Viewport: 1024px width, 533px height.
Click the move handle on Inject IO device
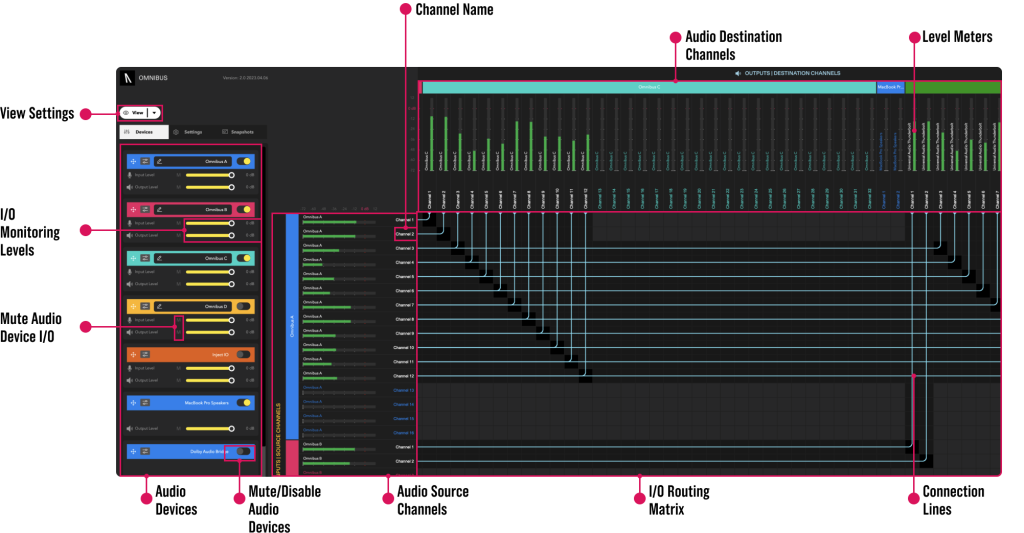[x=133, y=355]
